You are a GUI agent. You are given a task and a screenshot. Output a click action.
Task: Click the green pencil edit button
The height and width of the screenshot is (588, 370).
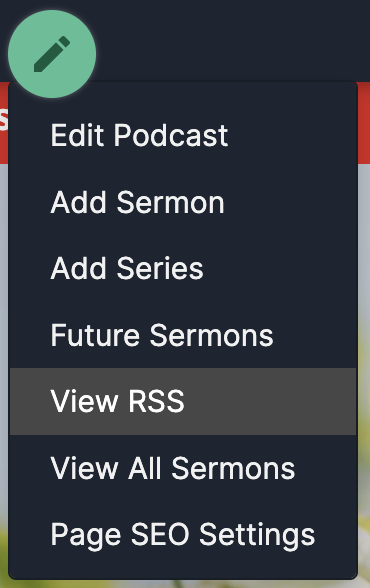52,54
